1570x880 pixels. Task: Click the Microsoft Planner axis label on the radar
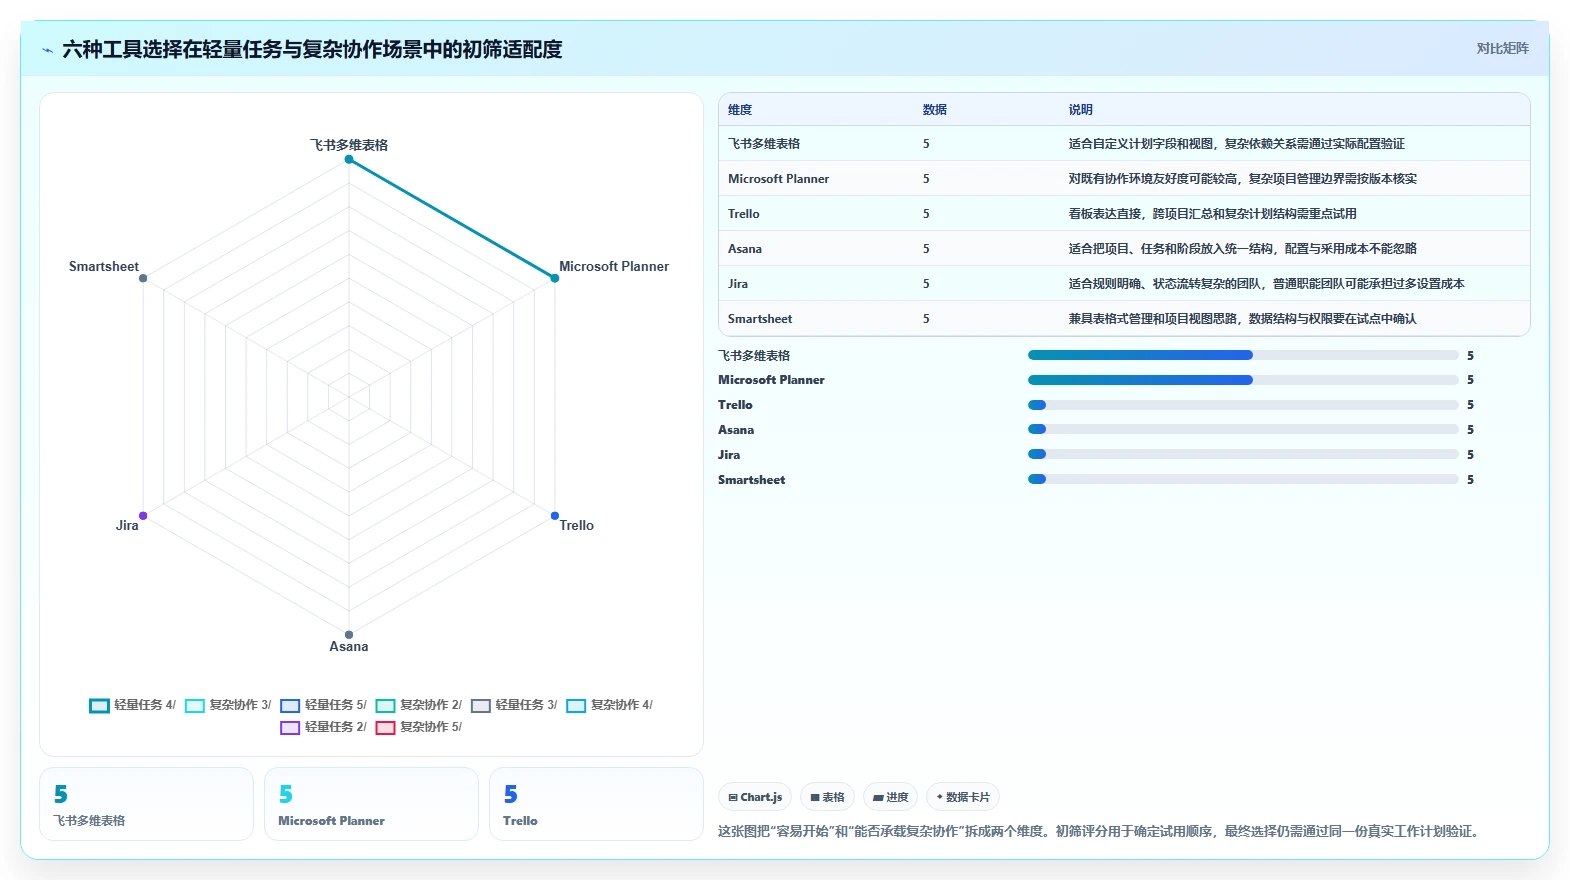[x=614, y=266]
